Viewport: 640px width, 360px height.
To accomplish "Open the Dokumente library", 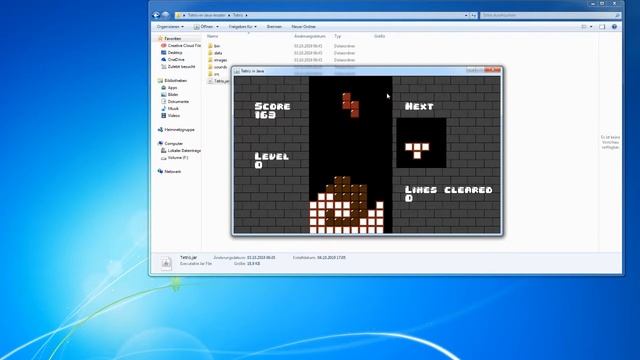I will 175,101.
